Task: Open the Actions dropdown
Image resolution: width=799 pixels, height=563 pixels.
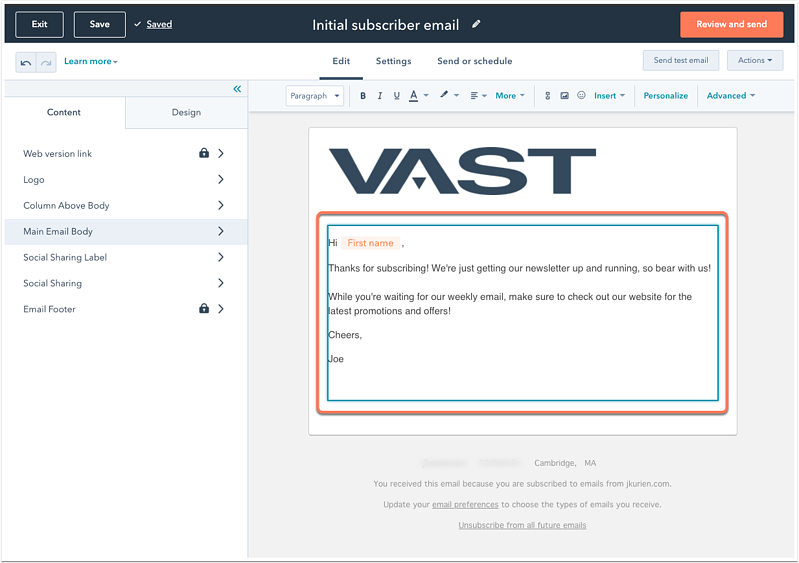Action: tap(755, 60)
